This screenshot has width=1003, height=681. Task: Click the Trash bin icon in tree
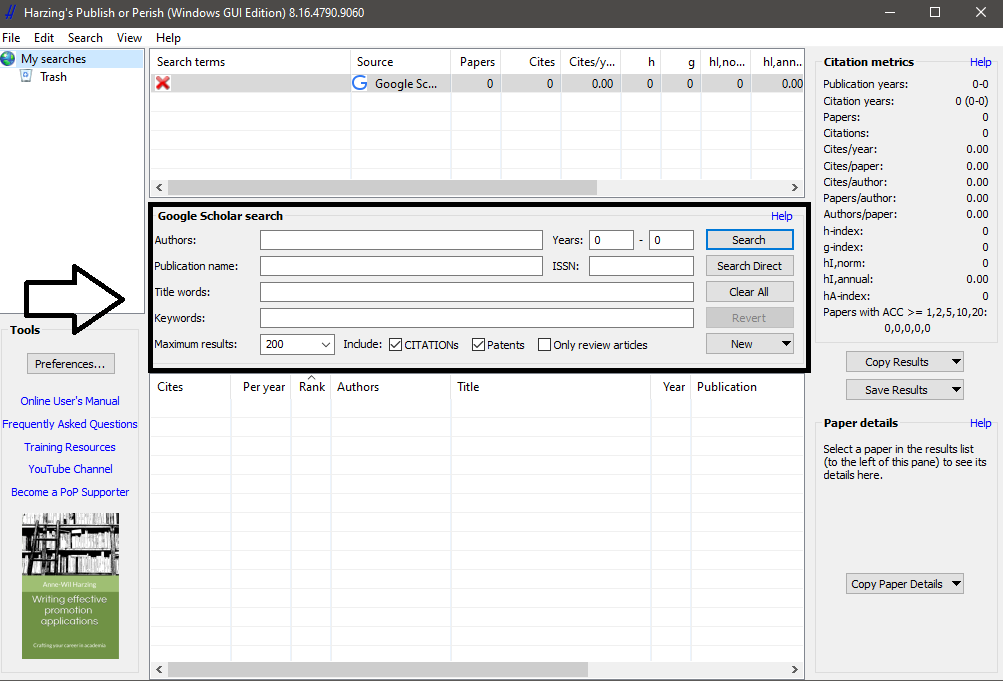(x=26, y=76)
